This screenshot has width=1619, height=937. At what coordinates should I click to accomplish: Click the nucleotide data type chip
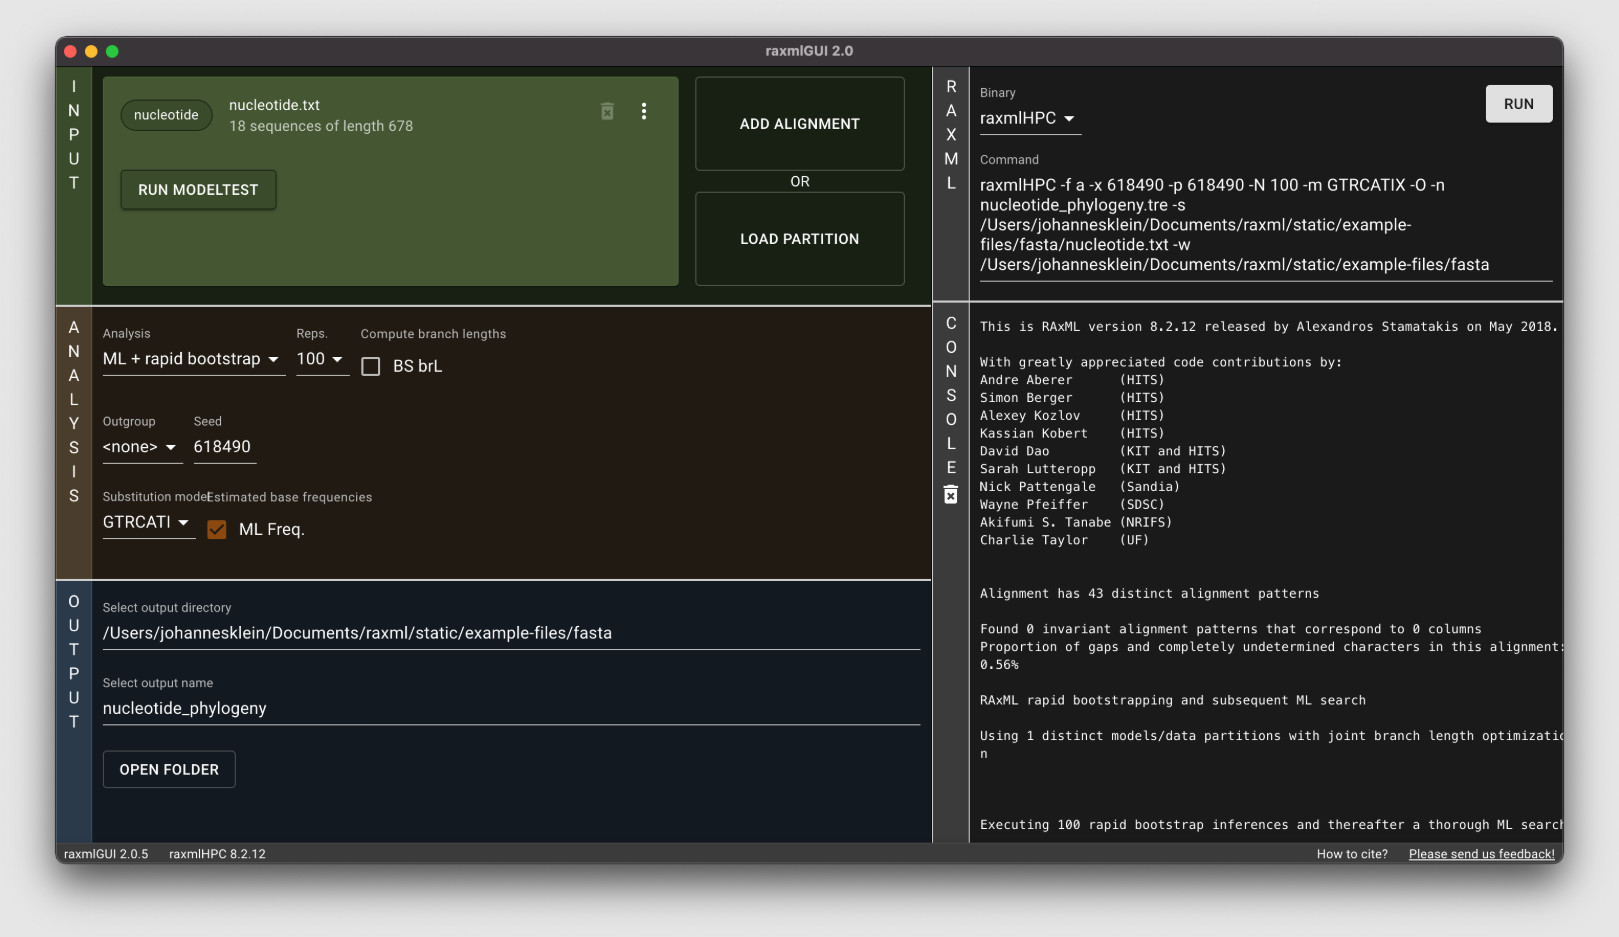pos(166,115)
